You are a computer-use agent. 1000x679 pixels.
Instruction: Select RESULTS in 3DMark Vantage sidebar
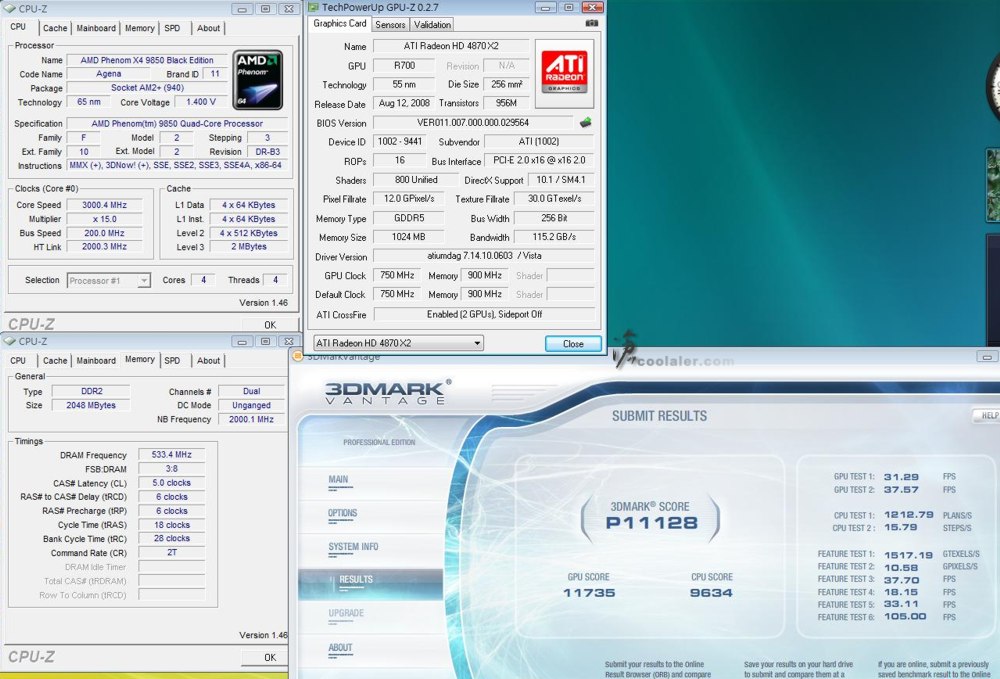pos(356,580)
